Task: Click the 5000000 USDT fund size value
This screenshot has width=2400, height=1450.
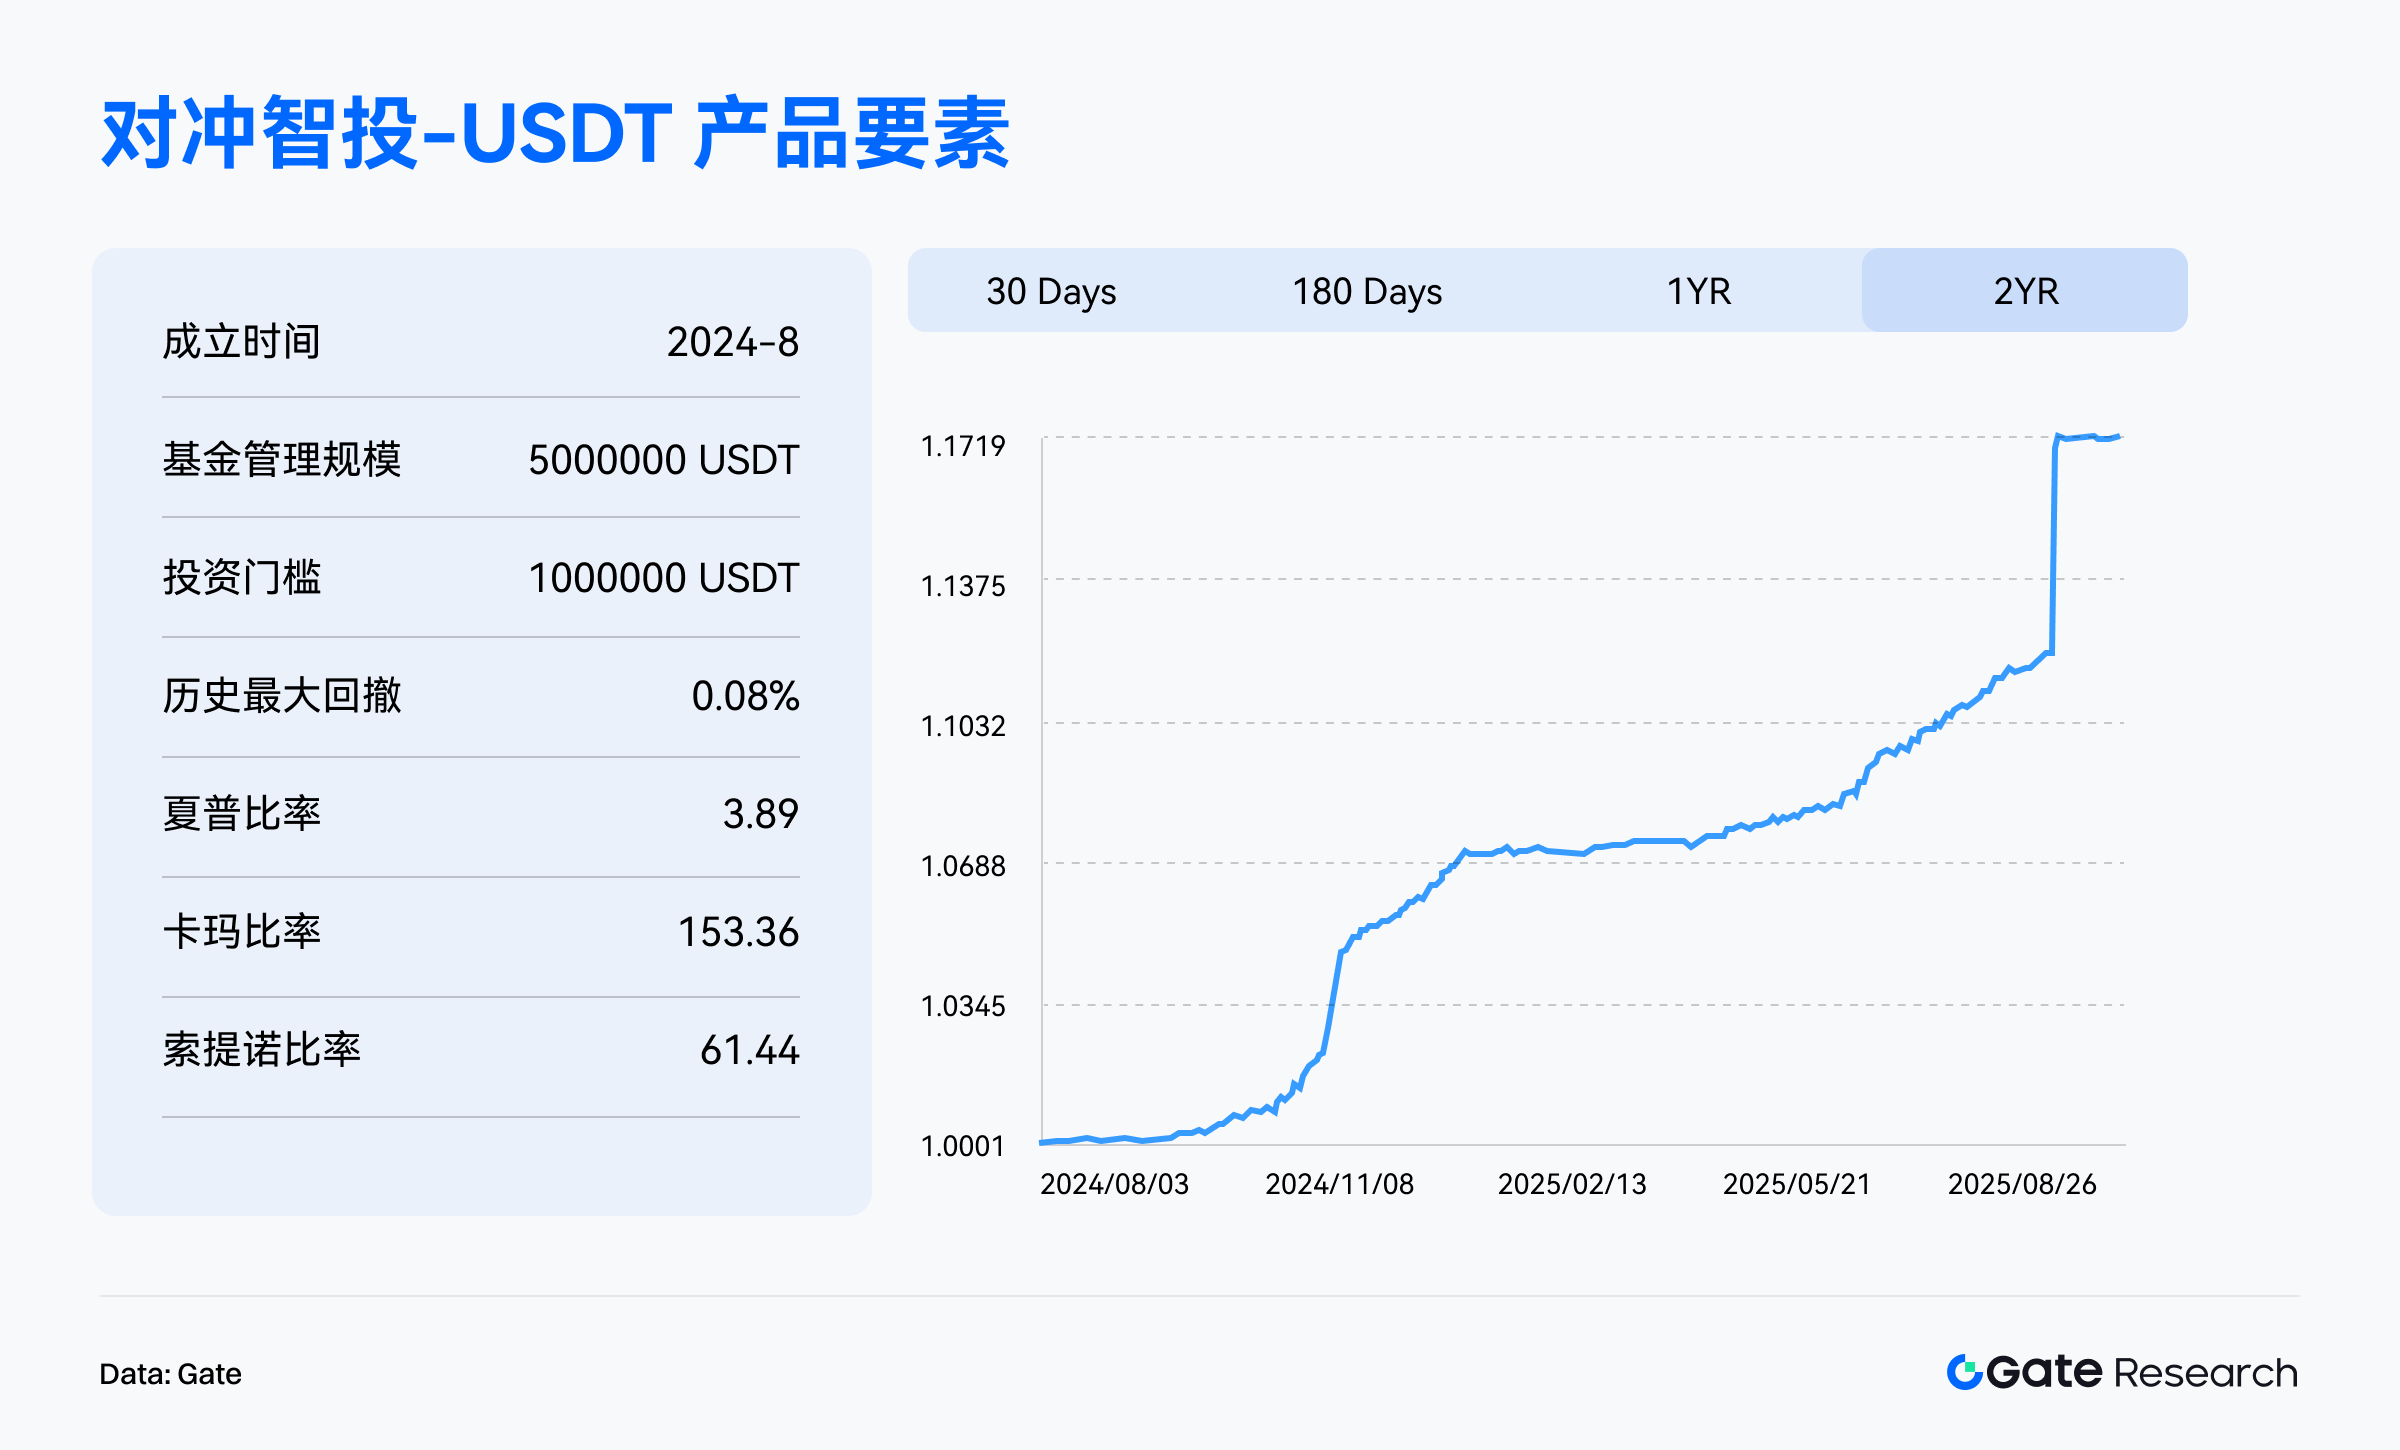Action: coord(663,460)
